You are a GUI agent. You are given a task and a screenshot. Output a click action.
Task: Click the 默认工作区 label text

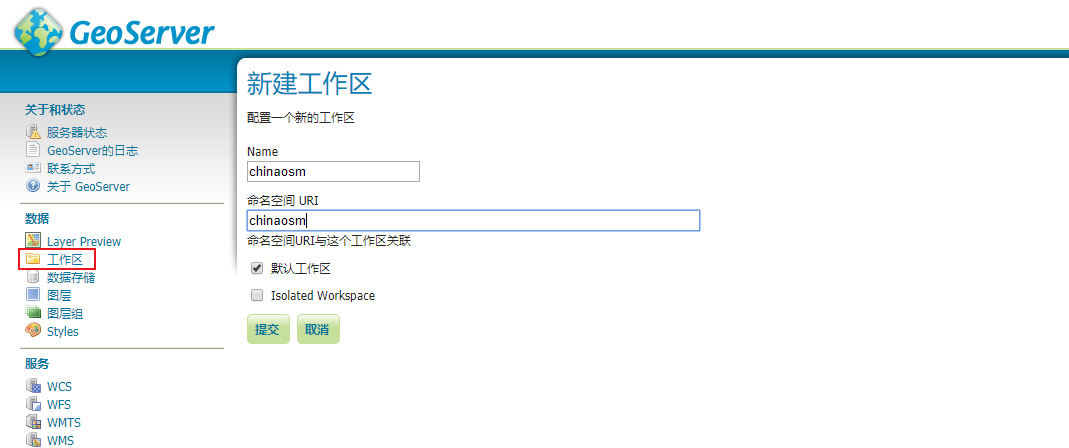pos(301,269)
